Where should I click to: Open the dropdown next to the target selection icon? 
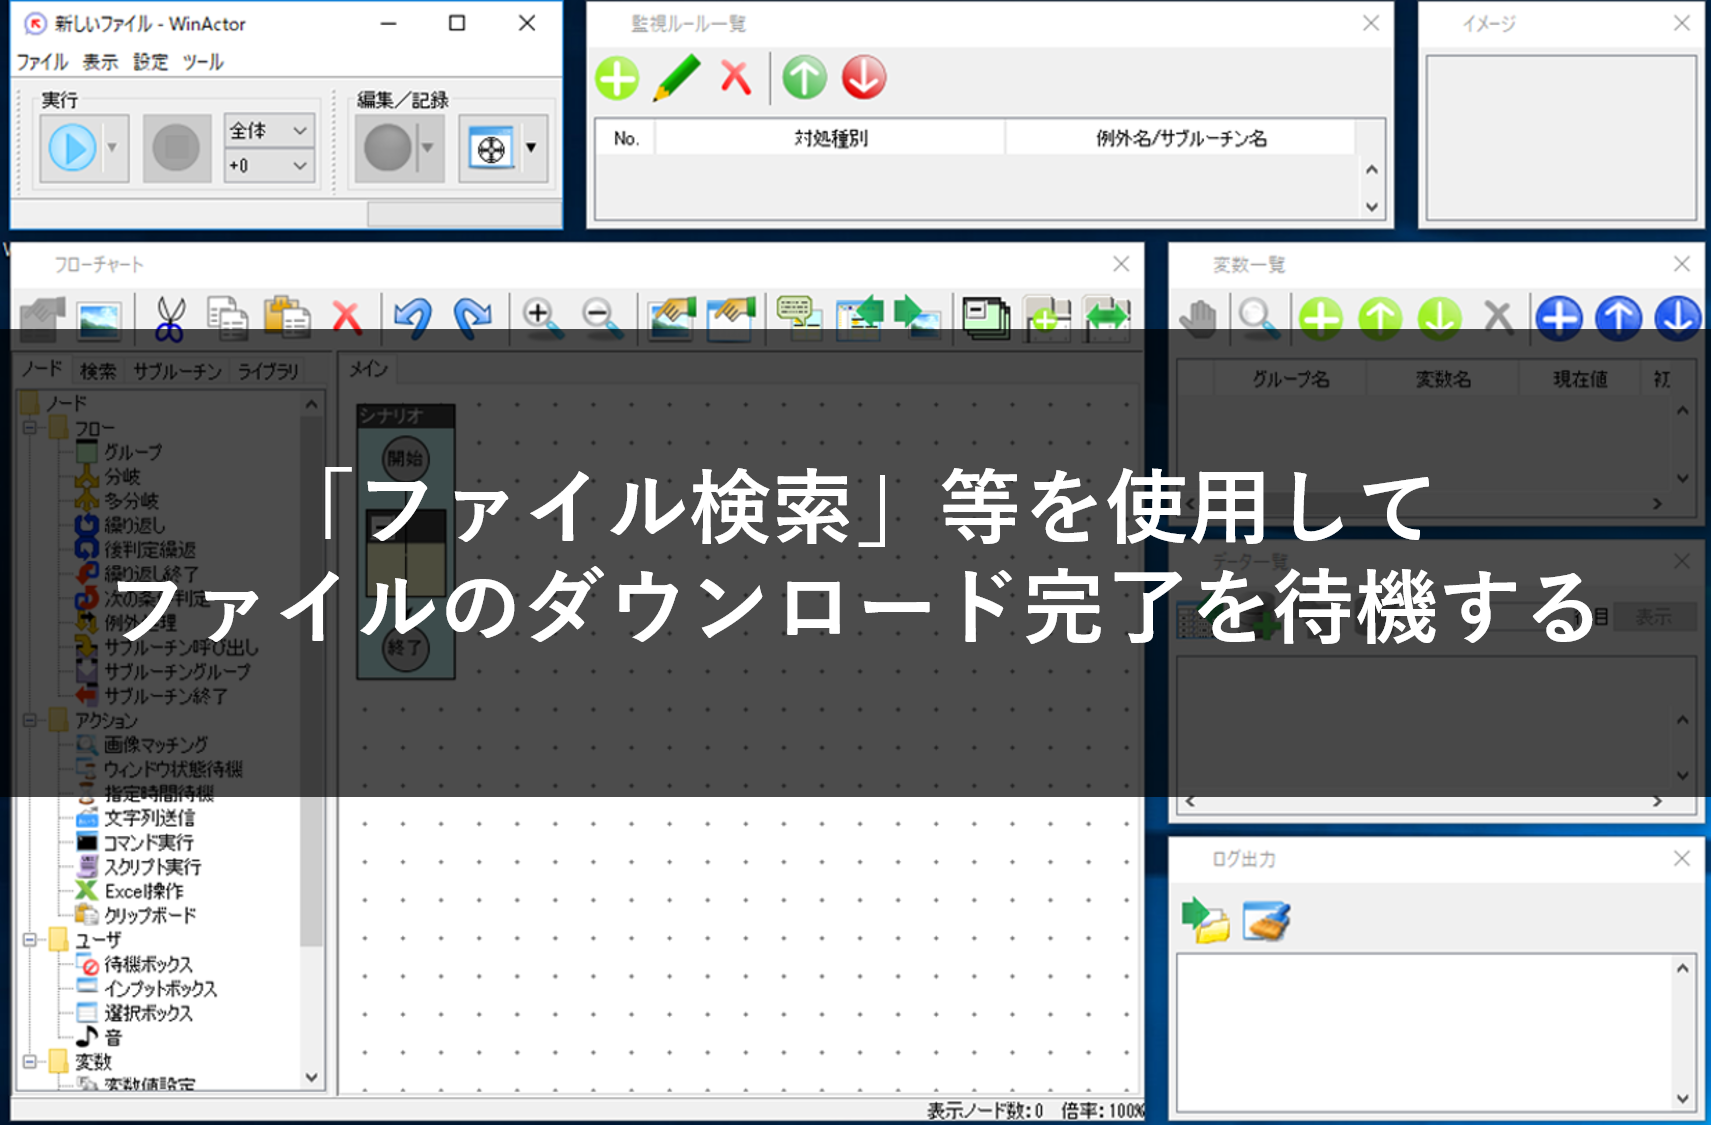pyautogui.click(x=531, y=148)
